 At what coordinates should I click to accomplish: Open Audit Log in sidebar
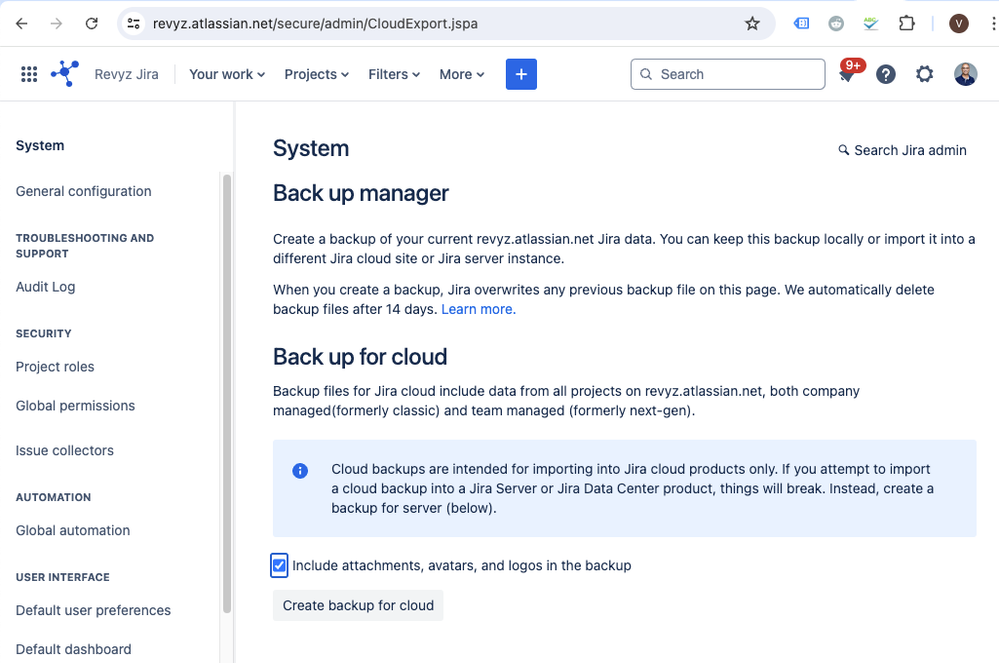(x=45, y=287)
